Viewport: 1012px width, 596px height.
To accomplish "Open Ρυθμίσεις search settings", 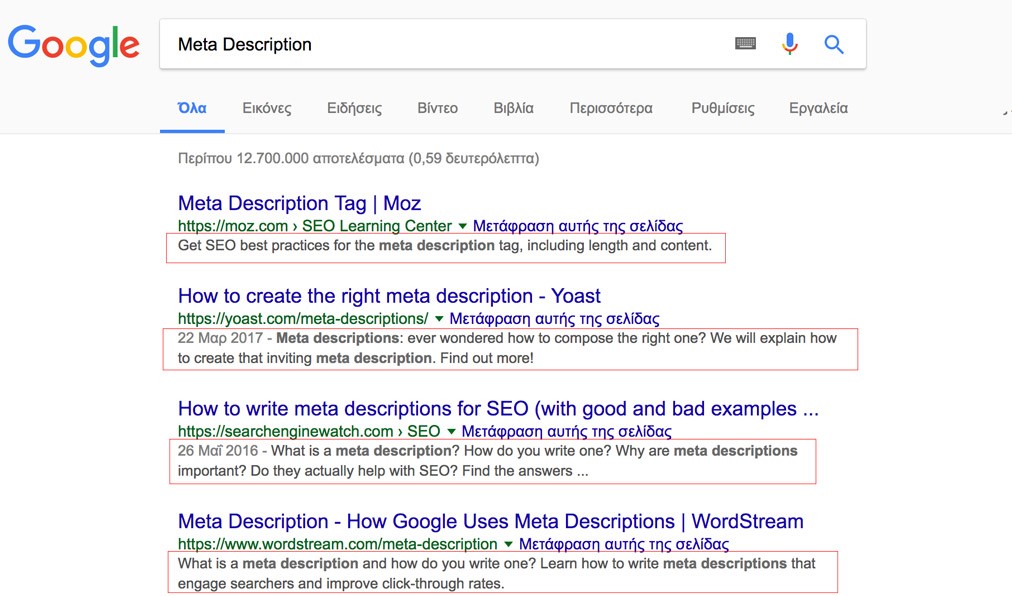I will (x=722, y=108).
